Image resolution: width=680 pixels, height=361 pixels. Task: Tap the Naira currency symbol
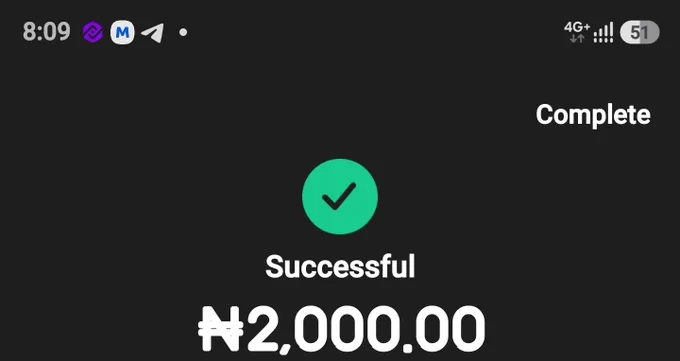[221, 328]
